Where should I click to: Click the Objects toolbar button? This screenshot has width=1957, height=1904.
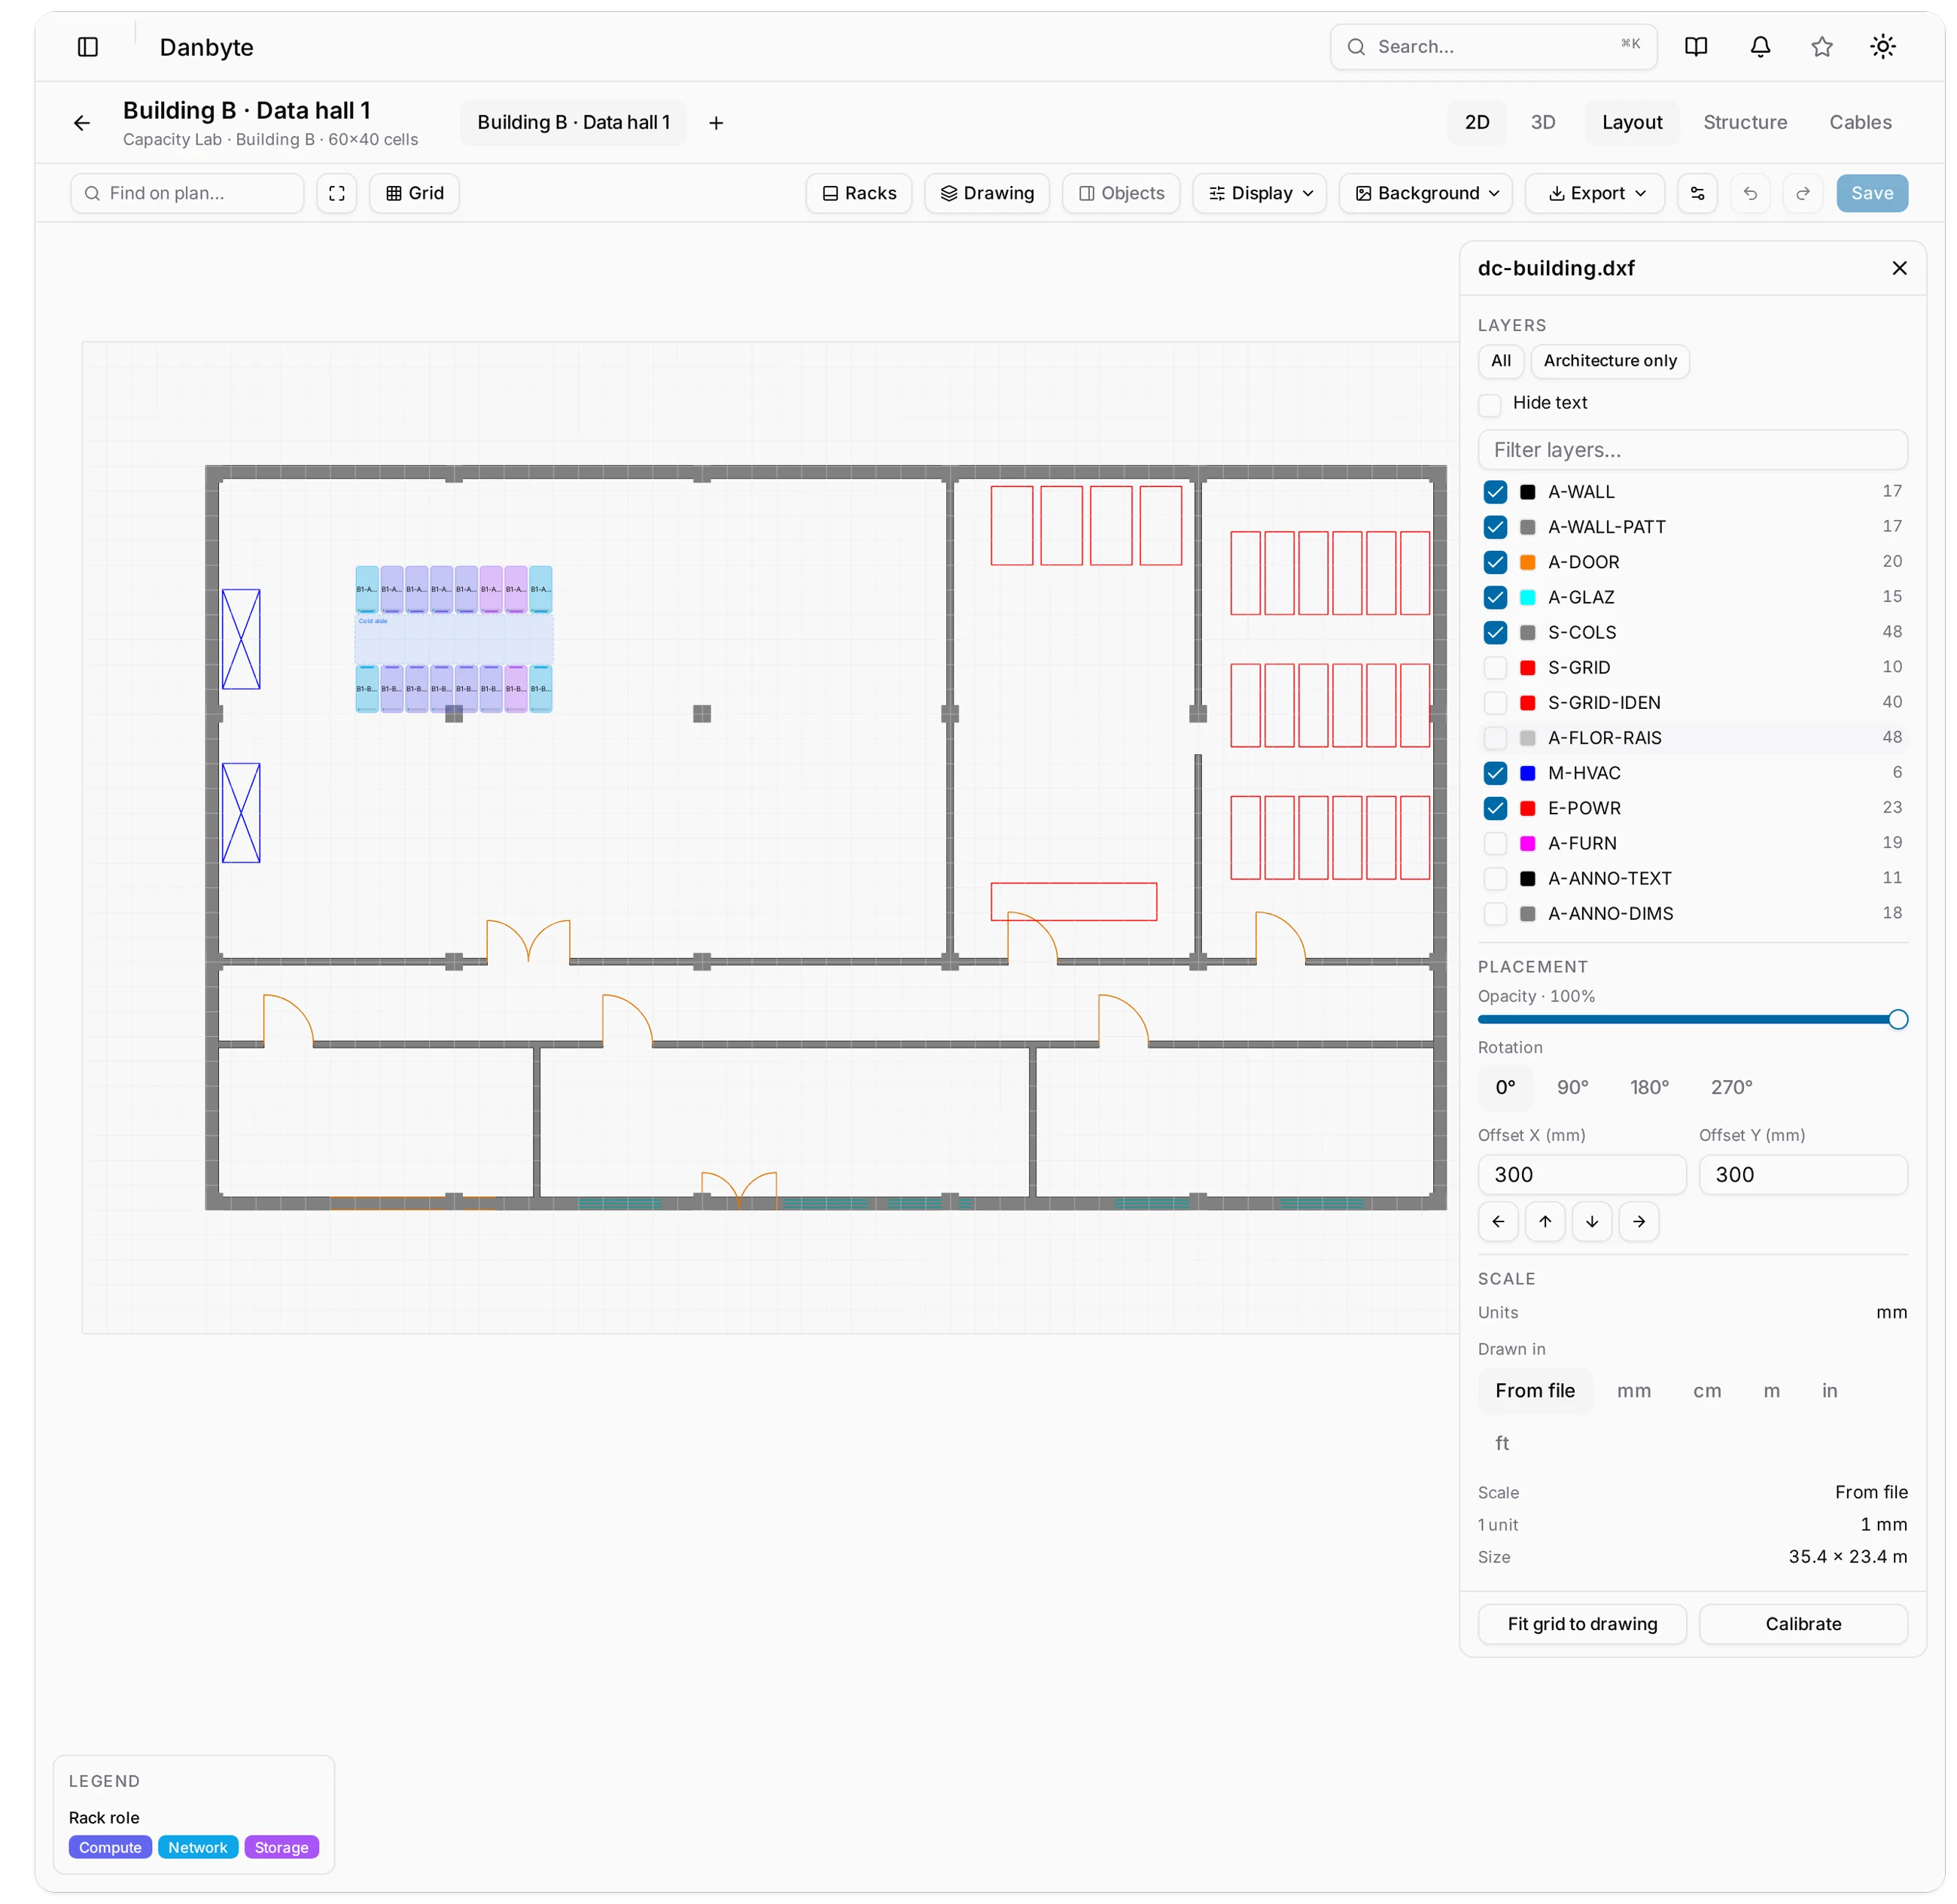click(1121, 193)
